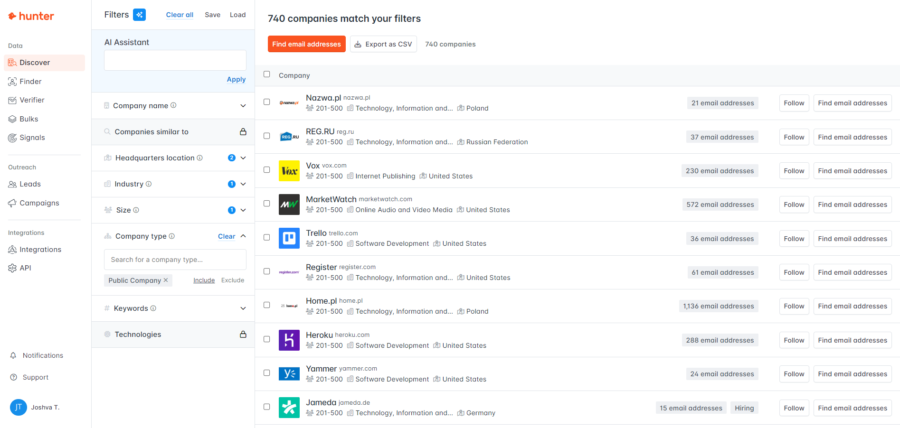Click the Hunter logo

31,16
